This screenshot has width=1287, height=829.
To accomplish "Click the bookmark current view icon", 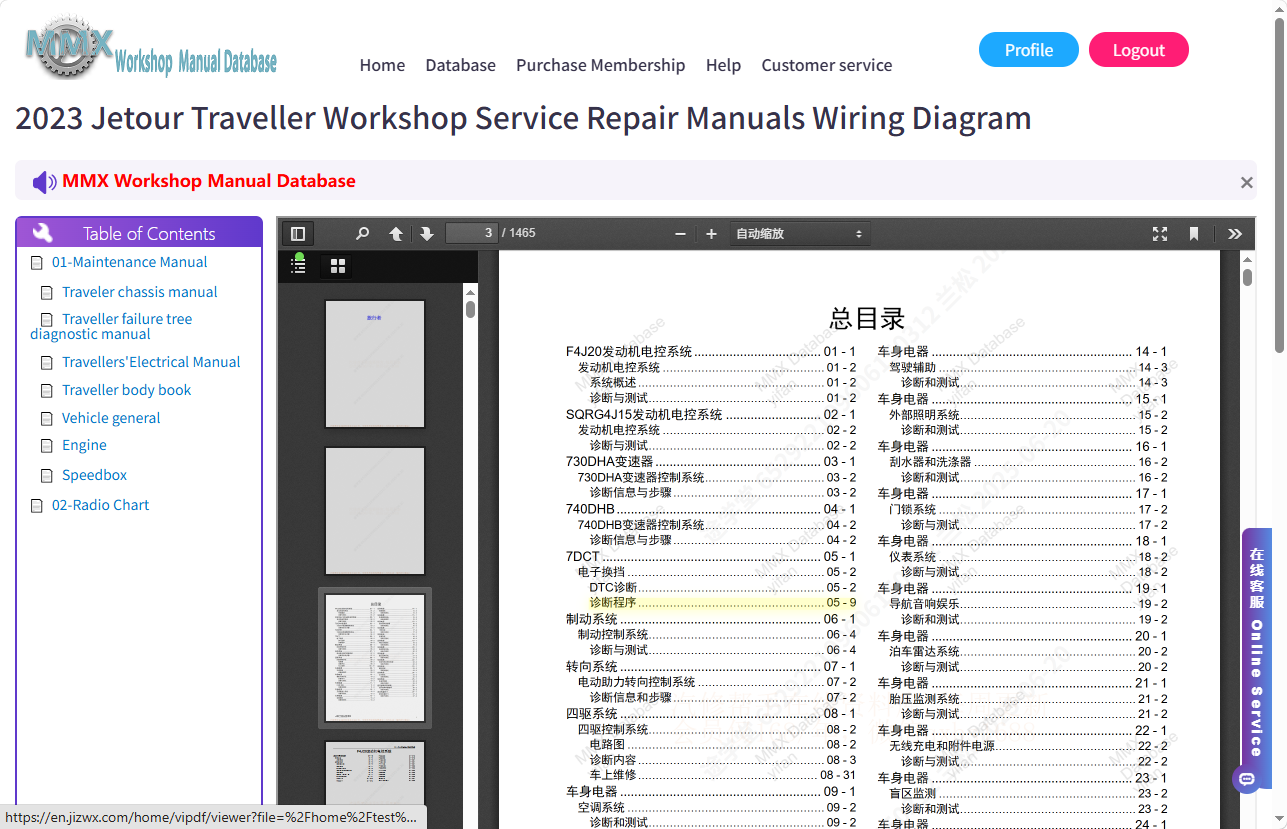I will coord(1194,234).
